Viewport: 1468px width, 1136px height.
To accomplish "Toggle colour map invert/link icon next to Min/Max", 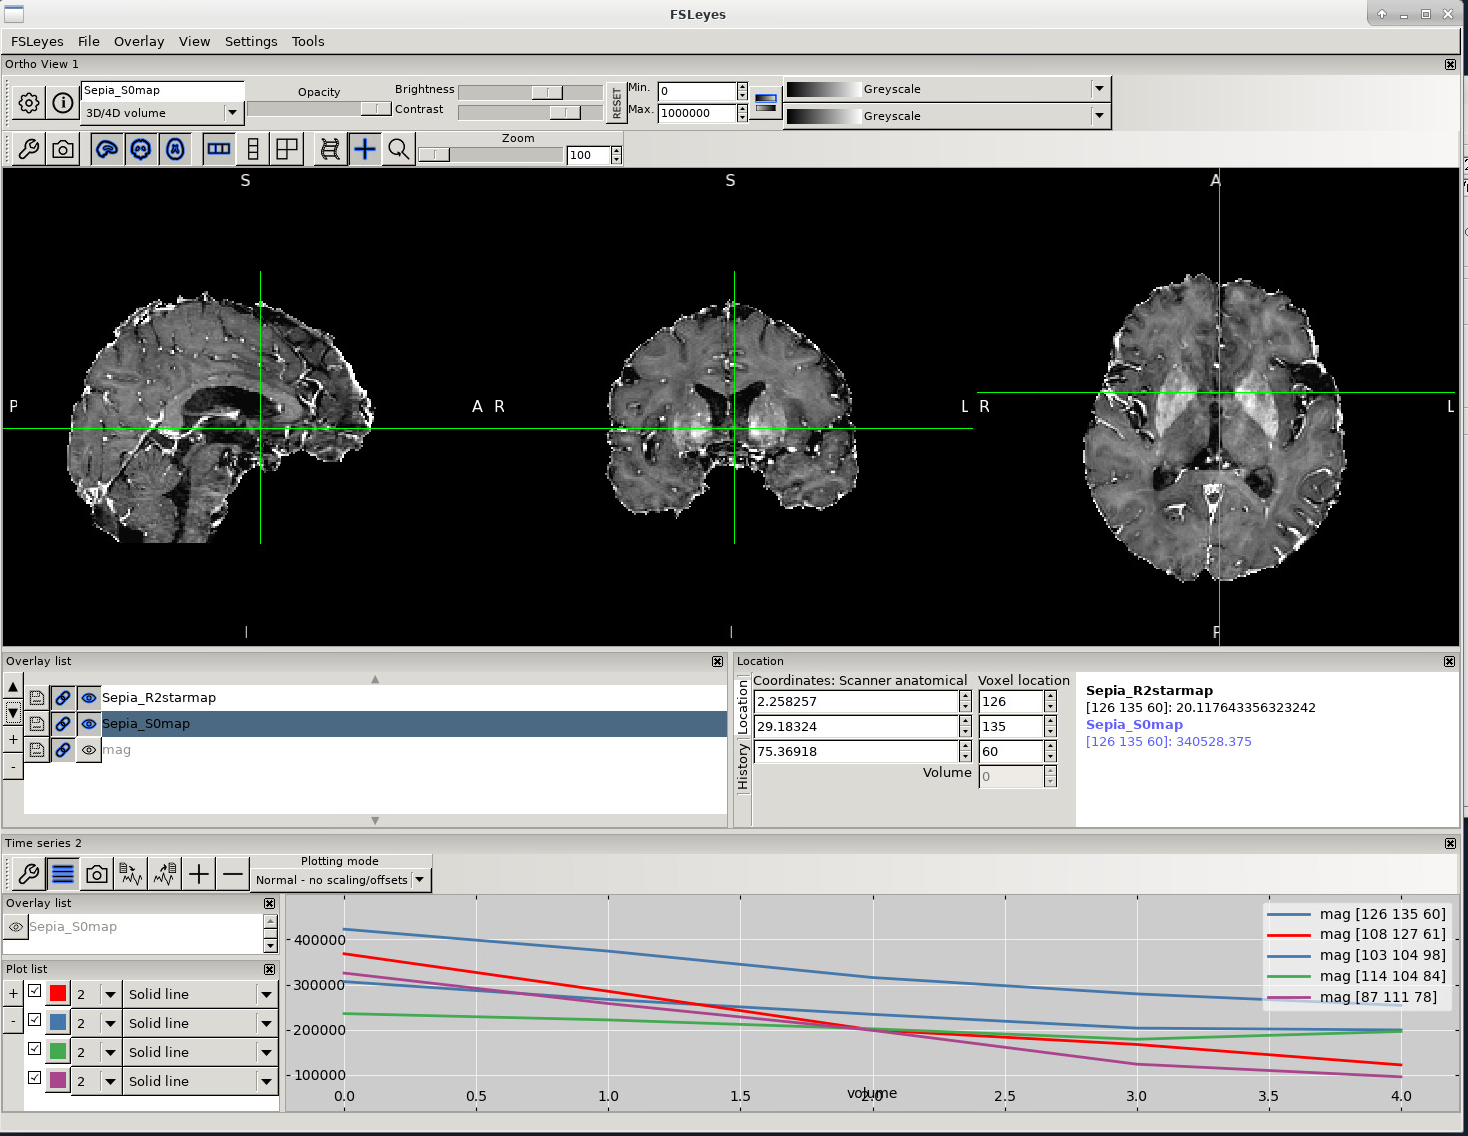I will pos(766,102).
